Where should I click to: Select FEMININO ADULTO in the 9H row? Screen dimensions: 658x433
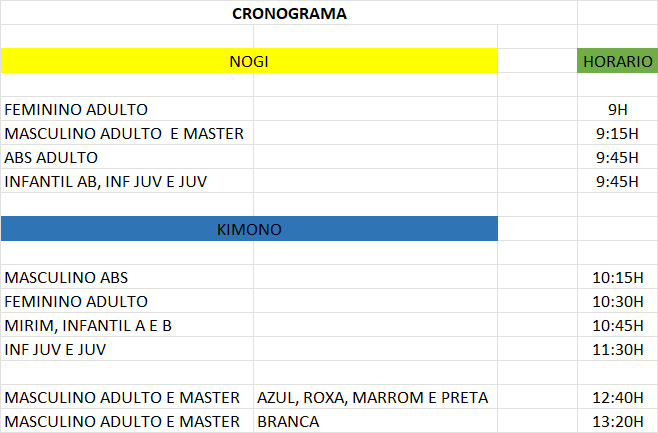[x=76, y=109]
